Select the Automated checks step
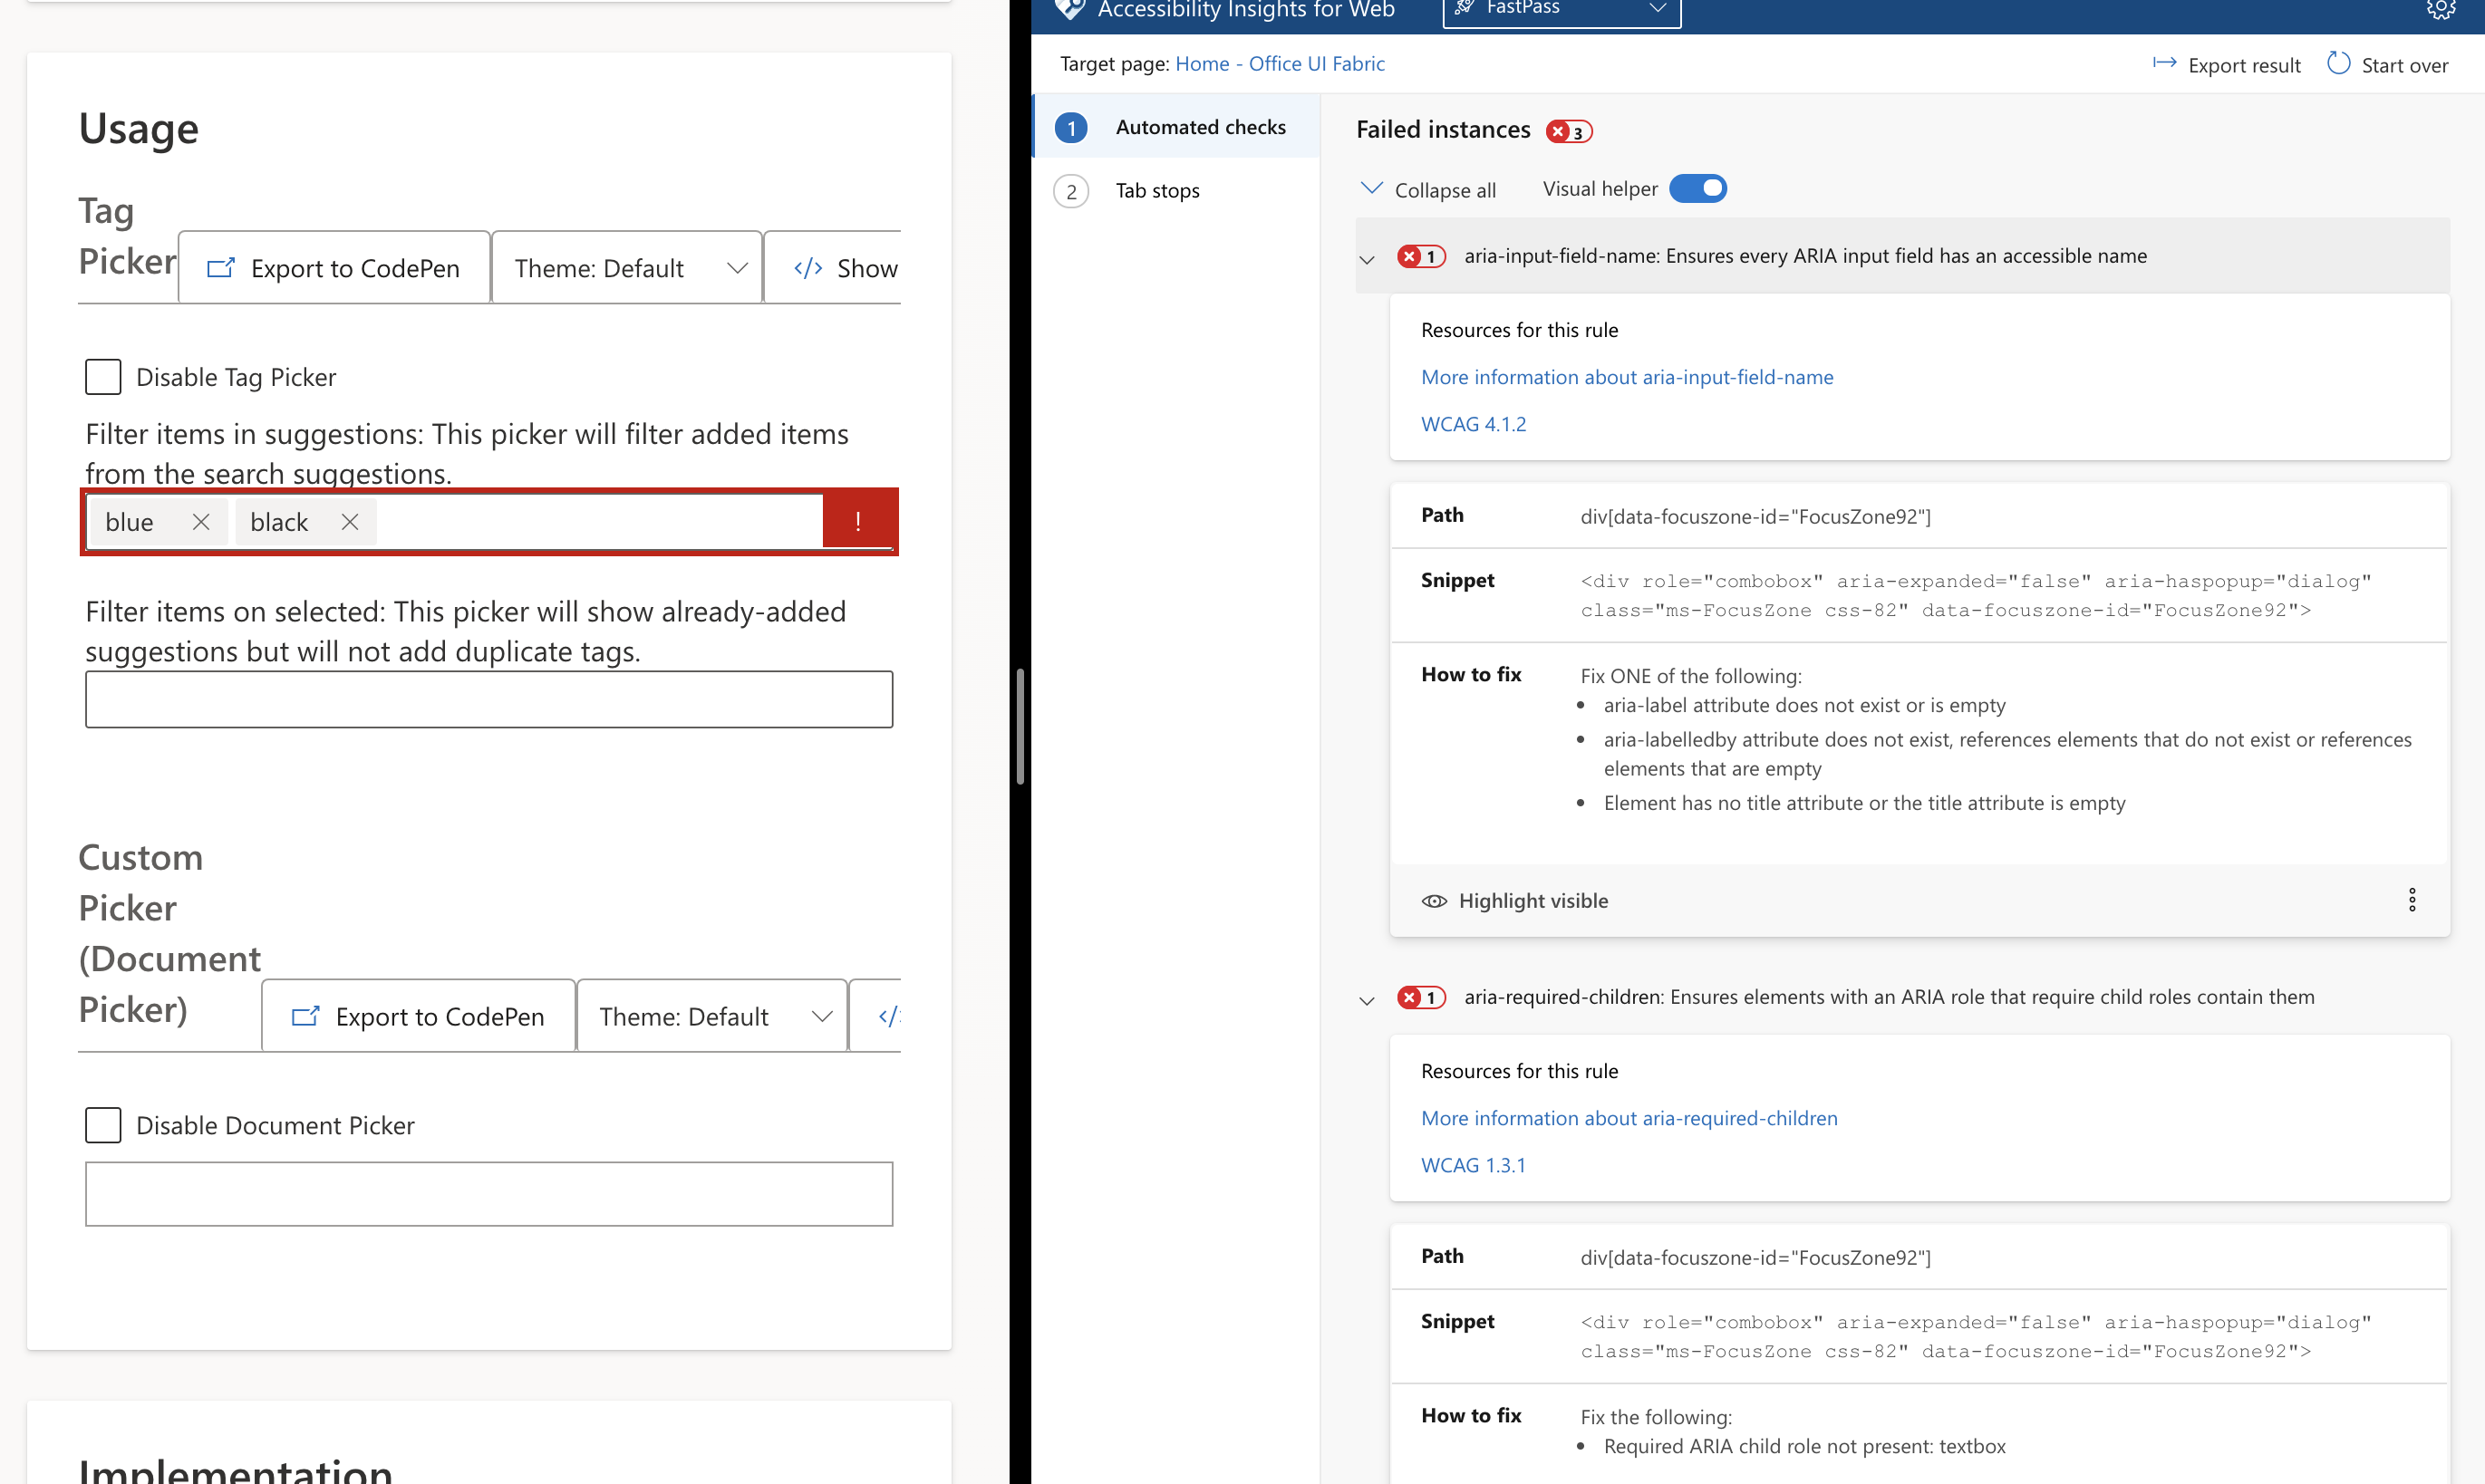Image resolution: width=2485 pixels, height=1484 pixels. coord(1199,127)
